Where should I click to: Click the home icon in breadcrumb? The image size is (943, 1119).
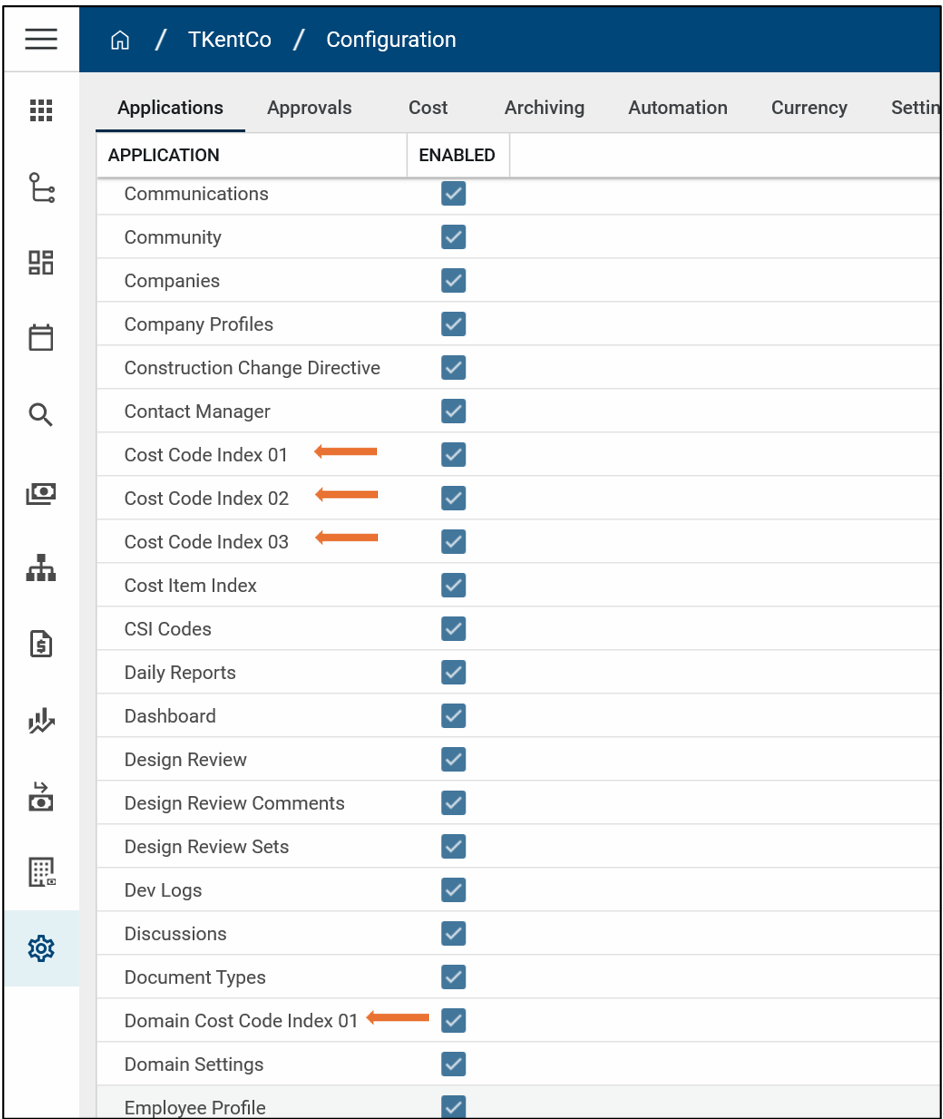pos(120,40)
